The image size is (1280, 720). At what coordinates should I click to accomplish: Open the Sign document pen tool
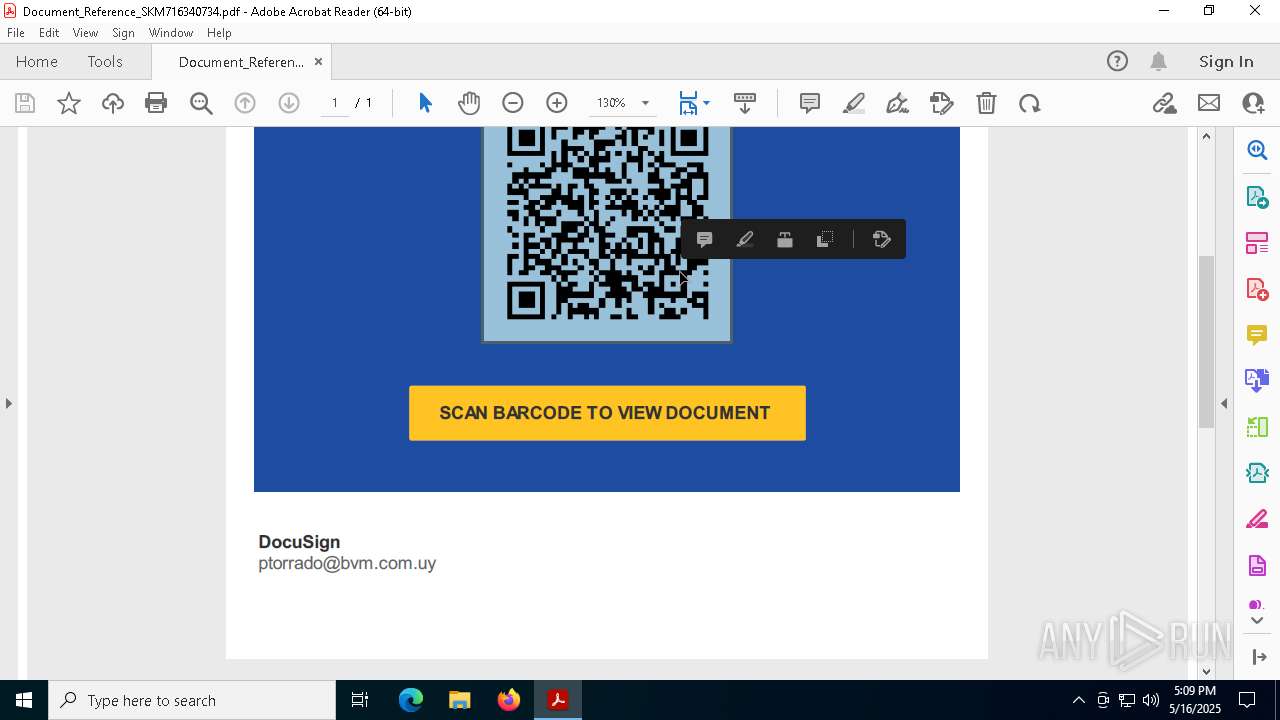tap(898, 103)
